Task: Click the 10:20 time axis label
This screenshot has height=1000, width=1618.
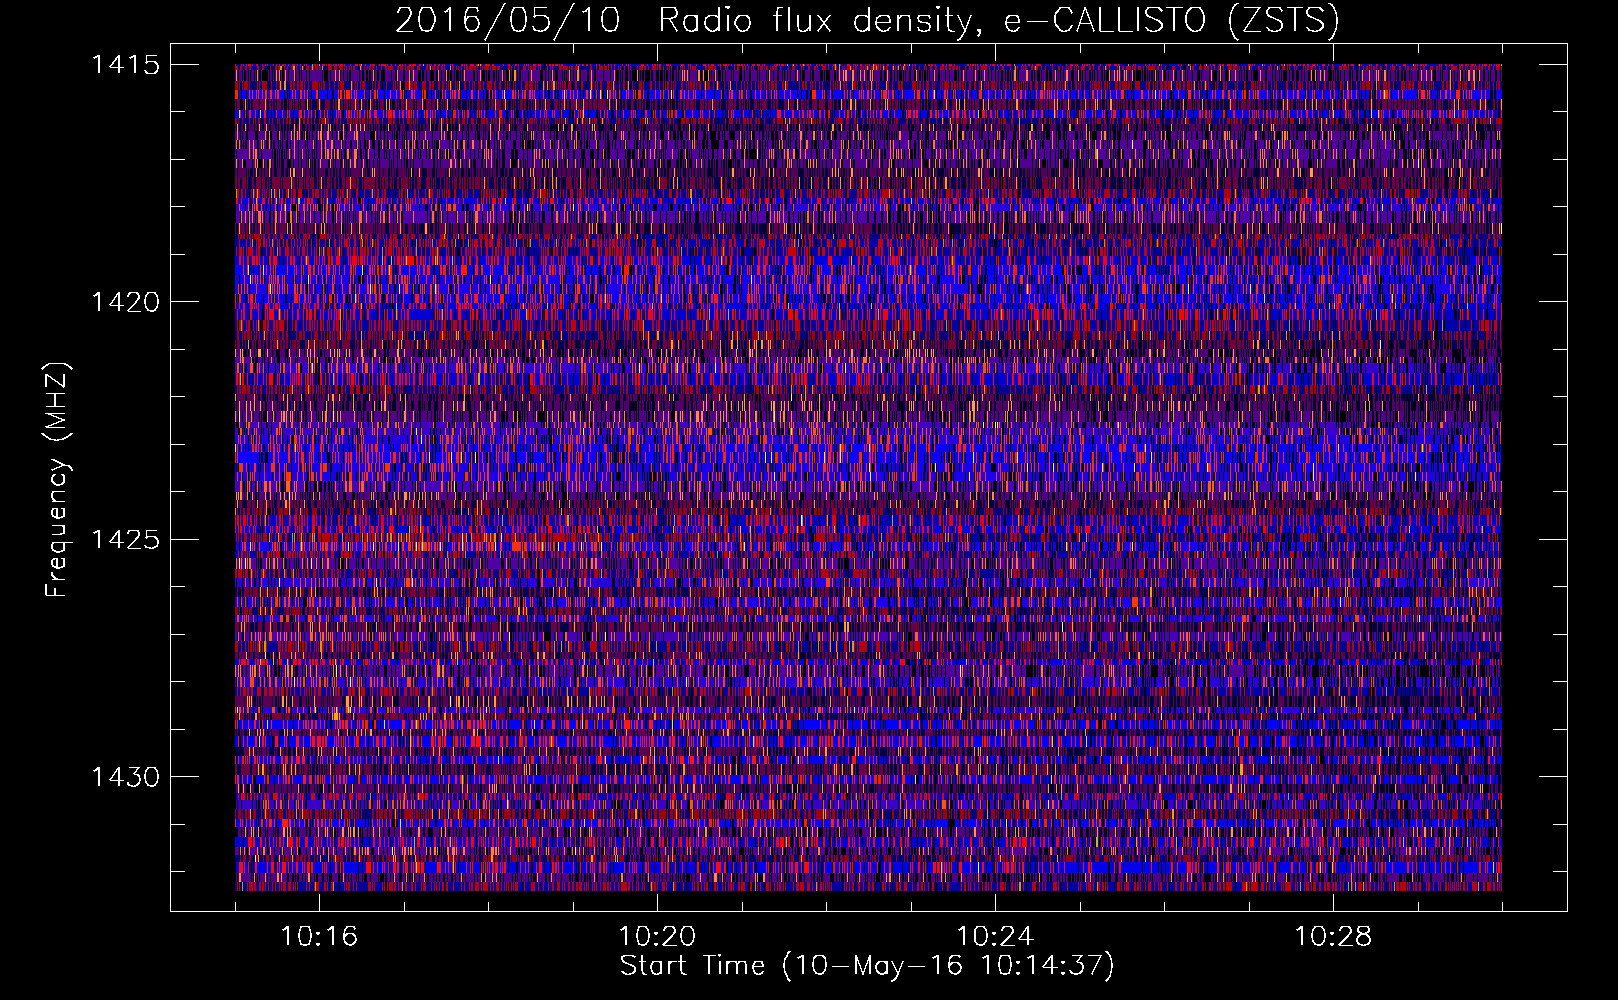Action: coord(657,936)
